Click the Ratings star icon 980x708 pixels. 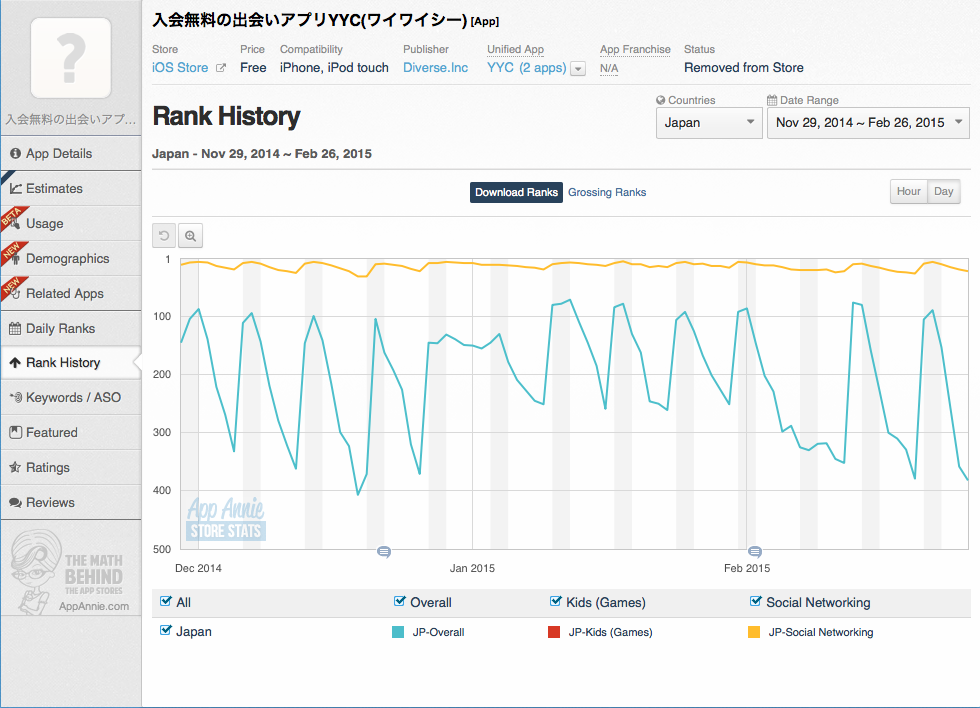[x=15, y=467]
